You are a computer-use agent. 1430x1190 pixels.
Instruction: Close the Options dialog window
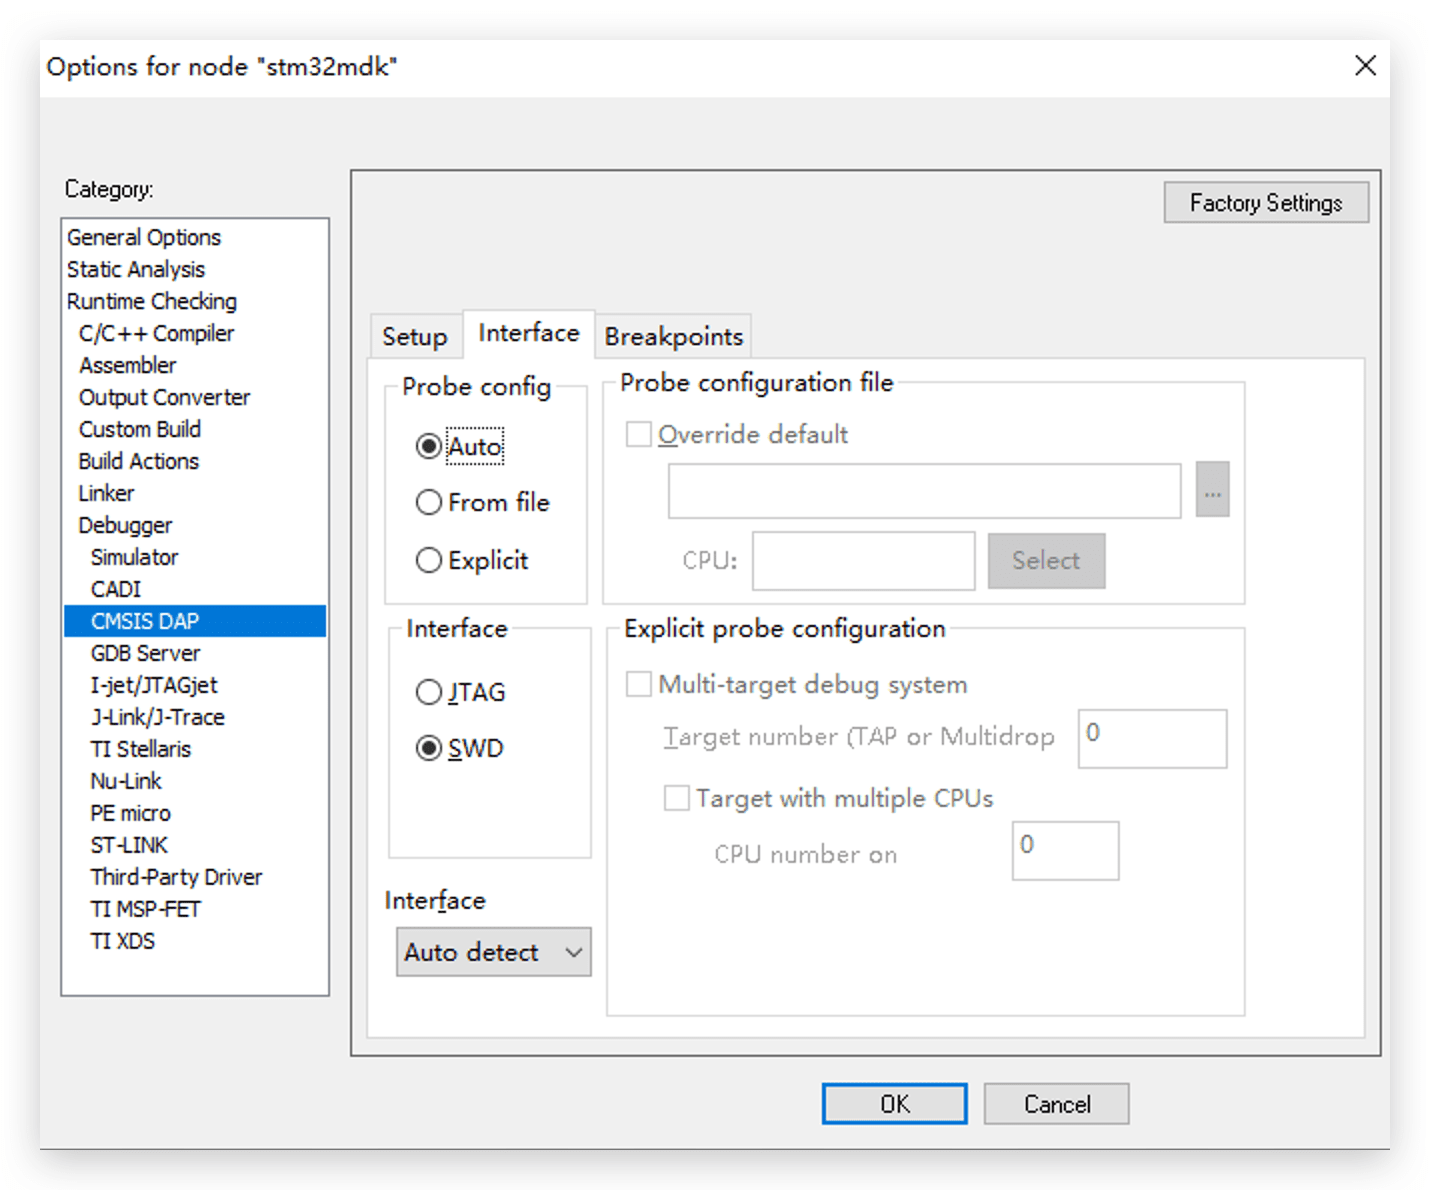(x=1365, y=66)
